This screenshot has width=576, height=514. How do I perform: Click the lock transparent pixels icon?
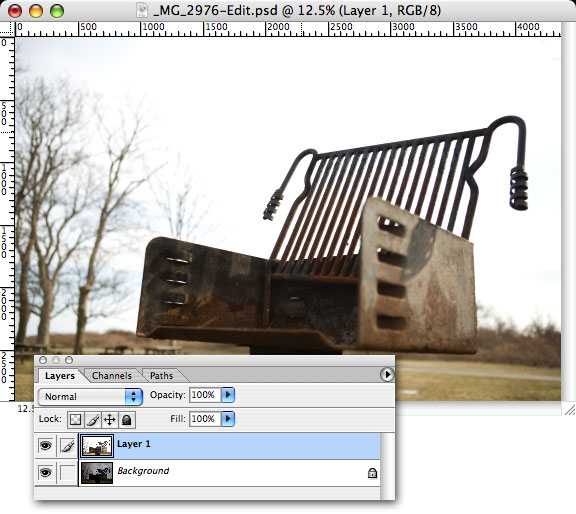click(x=75, y=419)
